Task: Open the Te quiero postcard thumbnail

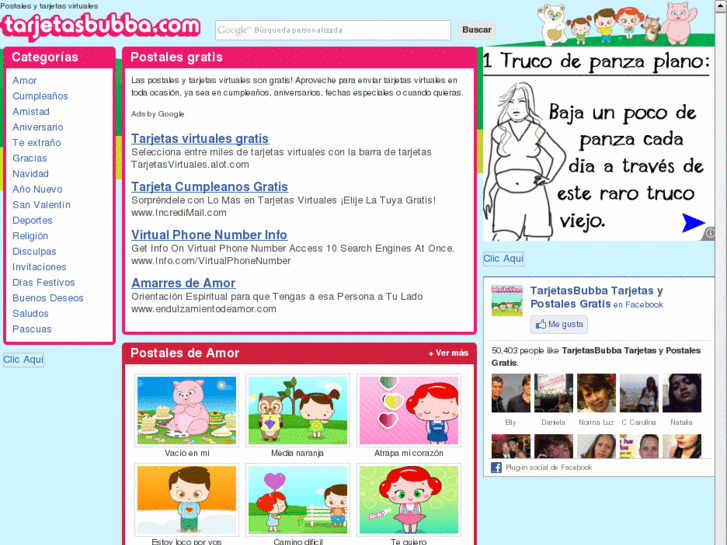Action: [x=408, y=500]
